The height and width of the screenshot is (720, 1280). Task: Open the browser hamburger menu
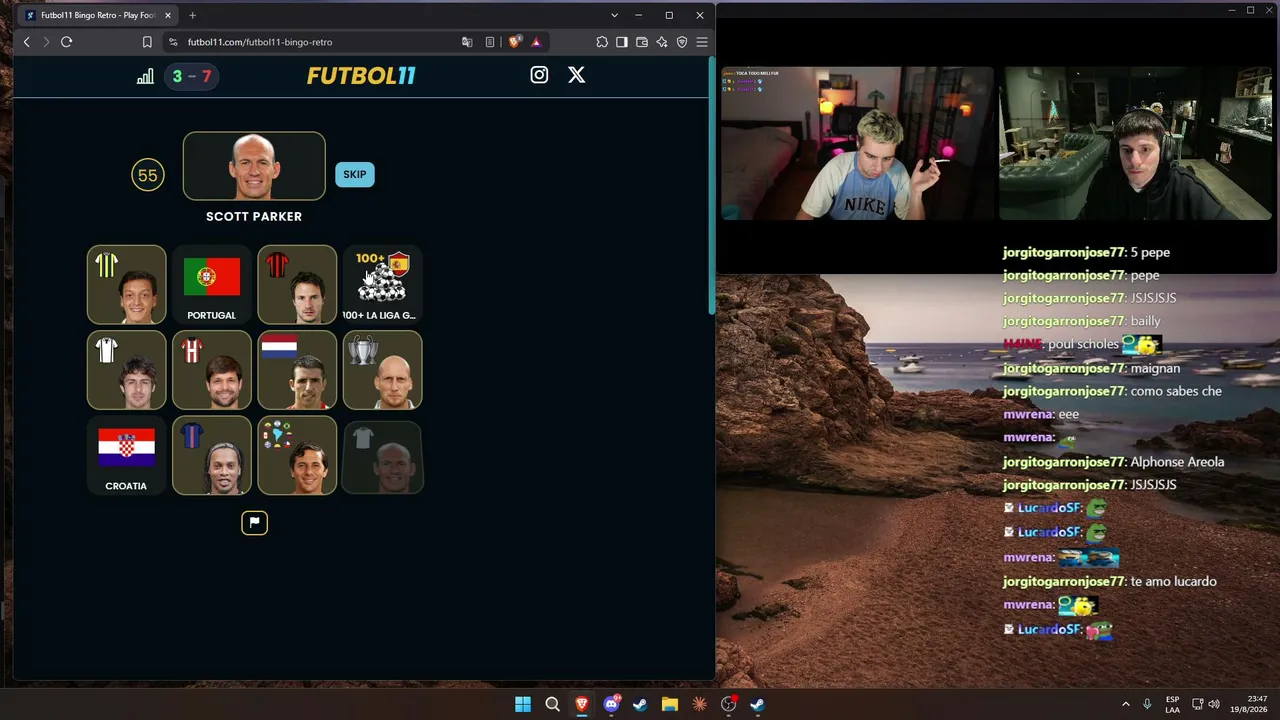coord(702,42)
